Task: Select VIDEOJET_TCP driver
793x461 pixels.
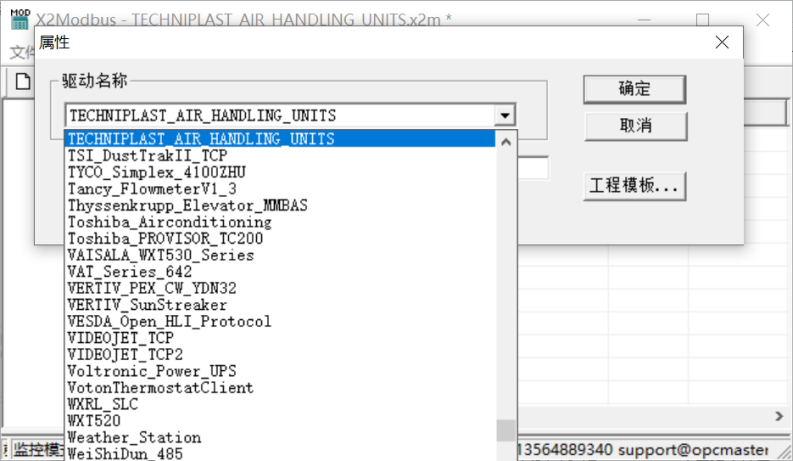Action: [281, 338]
